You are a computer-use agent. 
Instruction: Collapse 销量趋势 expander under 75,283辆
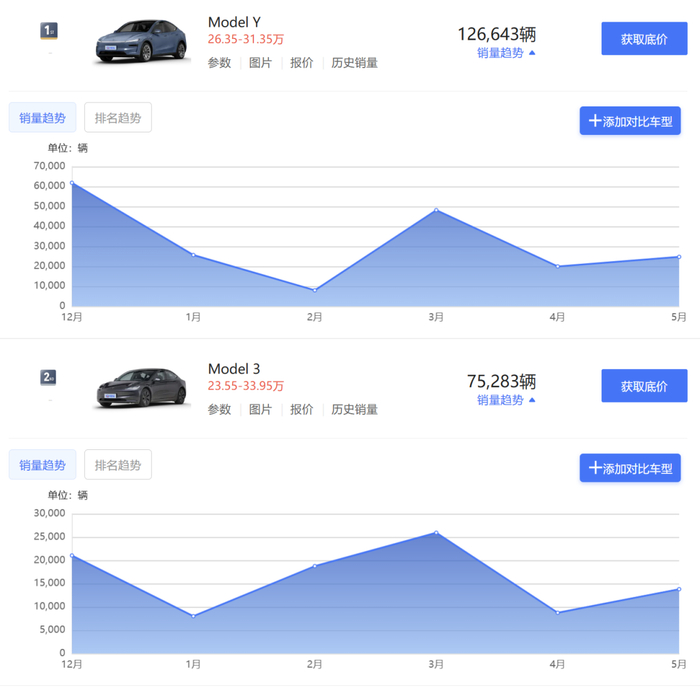click(506, 400)
